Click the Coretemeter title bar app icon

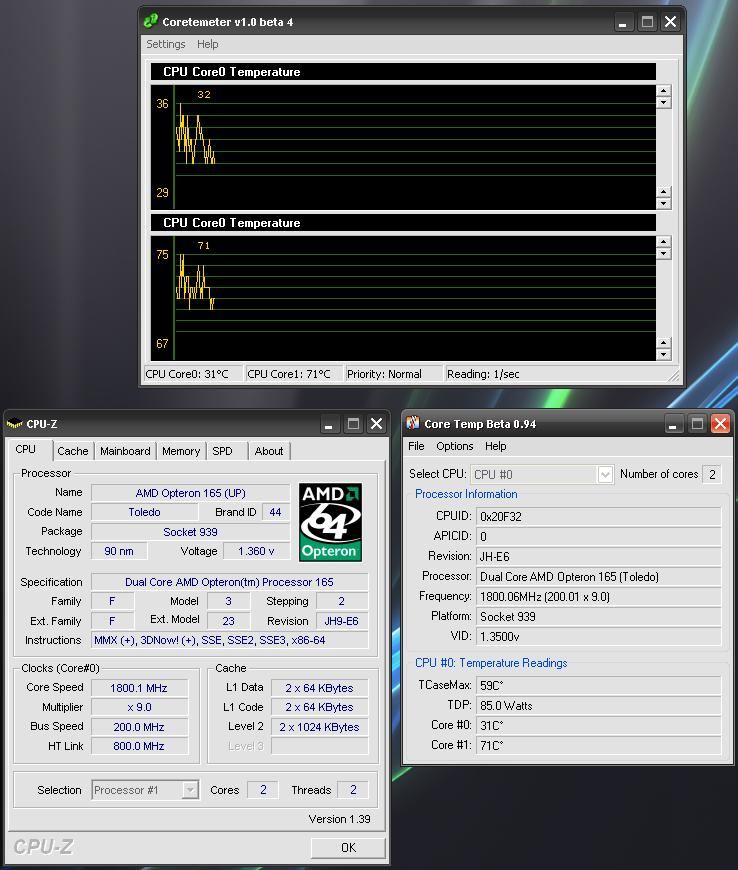click(150, 21)
